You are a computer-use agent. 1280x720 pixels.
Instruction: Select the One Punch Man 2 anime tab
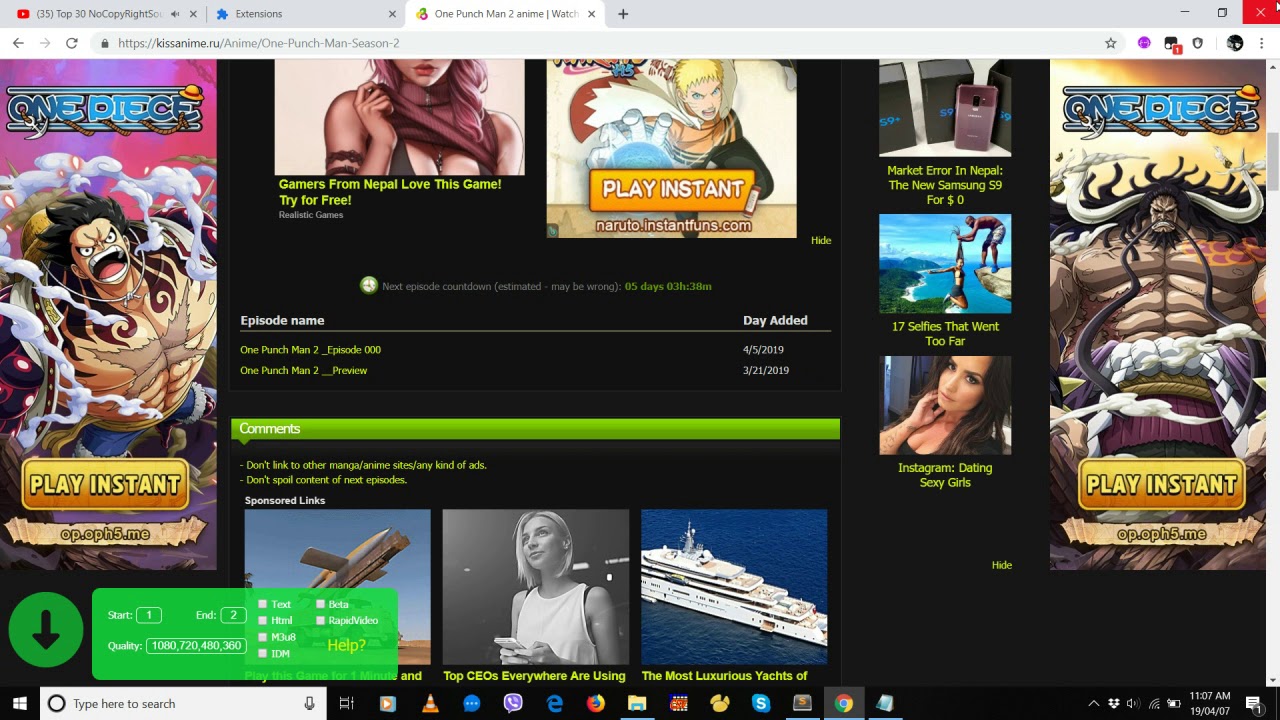click(505, 14)
